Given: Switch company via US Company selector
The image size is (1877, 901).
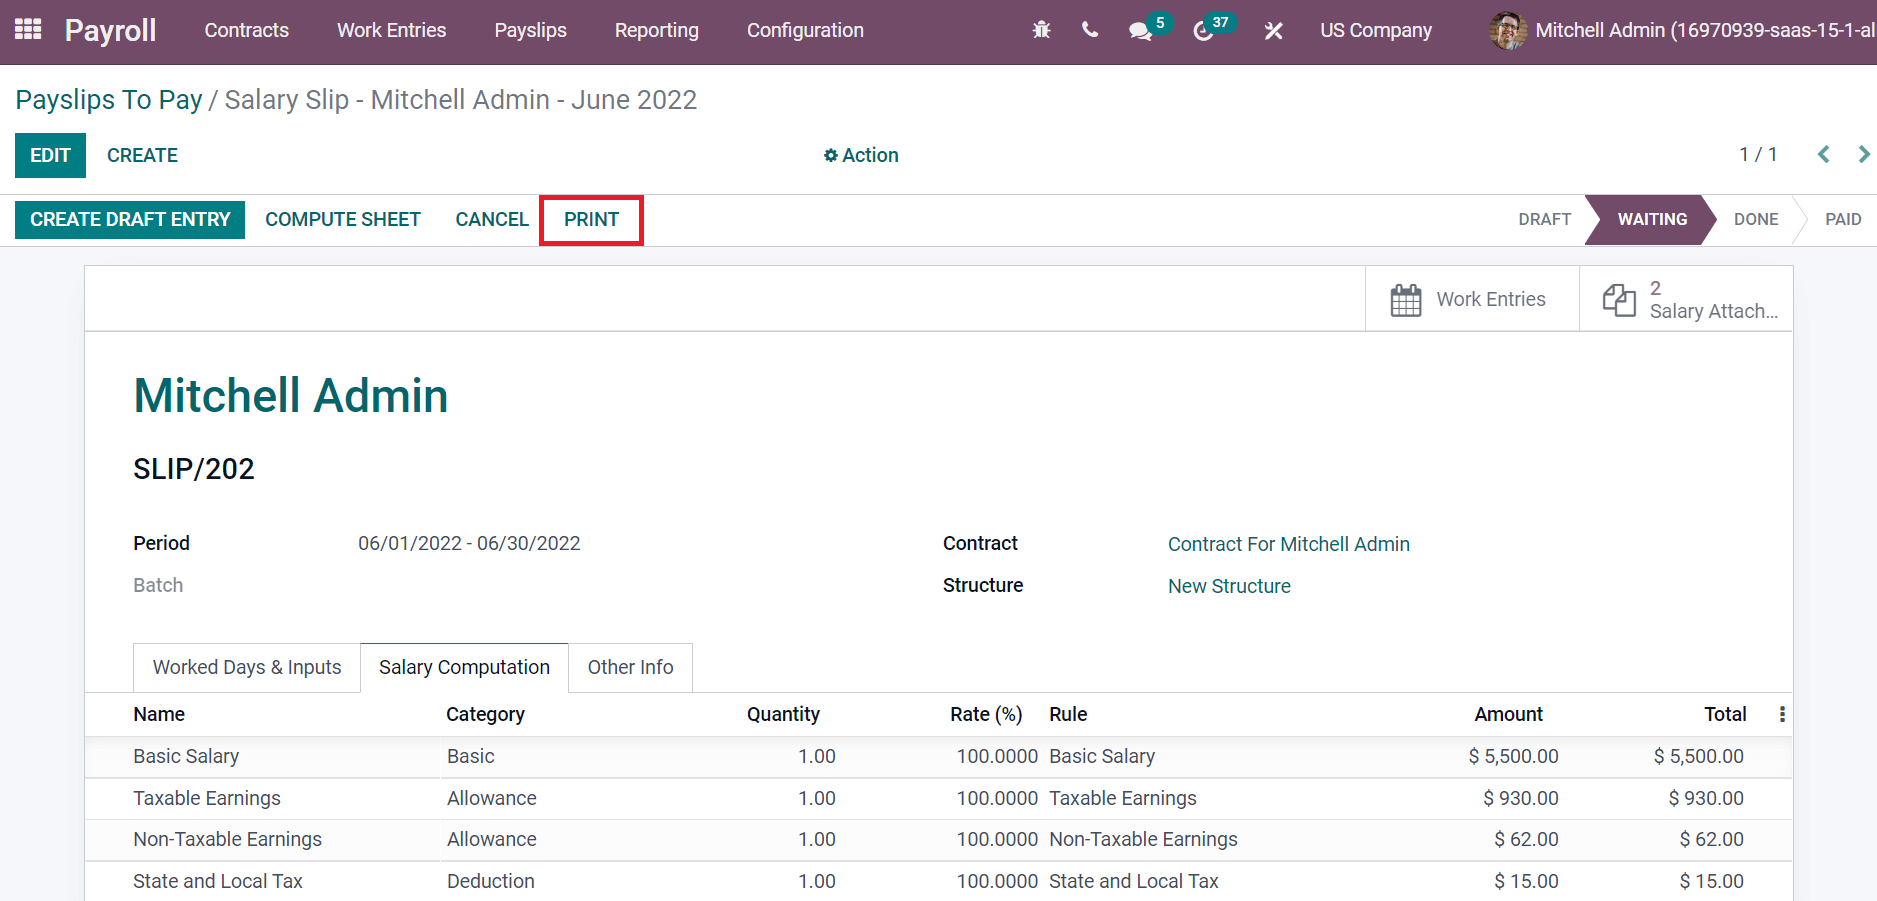Looking at the screenshot, I should click(x=1375, y=30).
